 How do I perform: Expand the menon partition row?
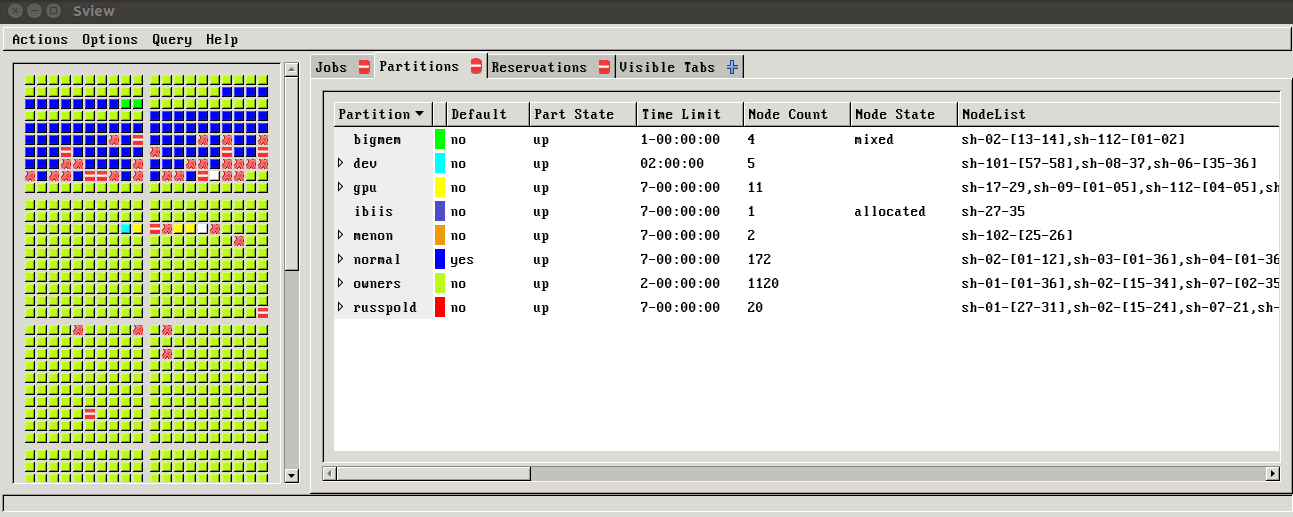pyautogui.click(x=340, y=235)
